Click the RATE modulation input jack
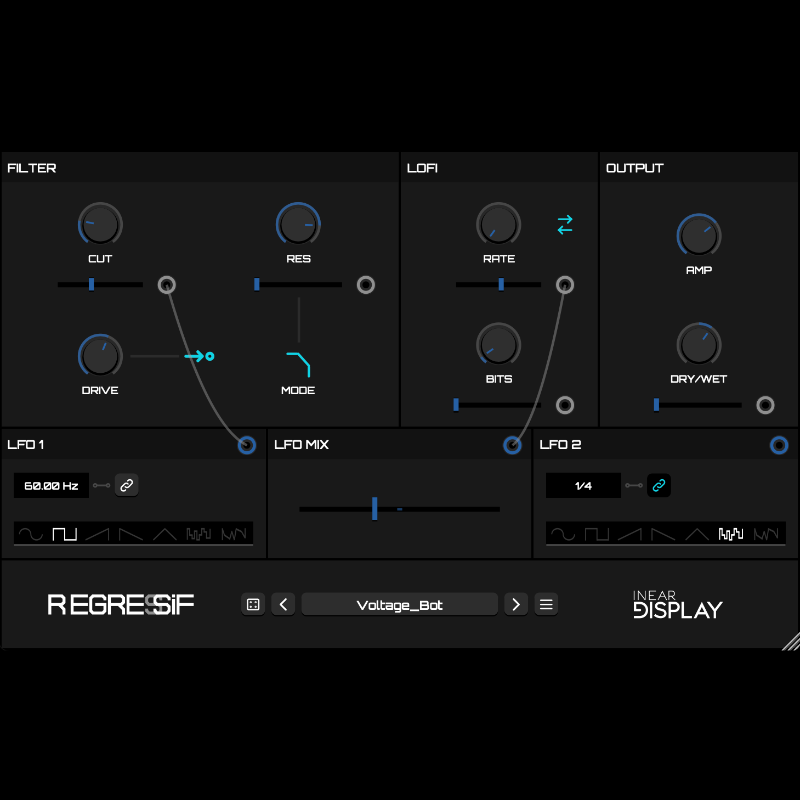800x800 pixels. [x=565, y=285]
